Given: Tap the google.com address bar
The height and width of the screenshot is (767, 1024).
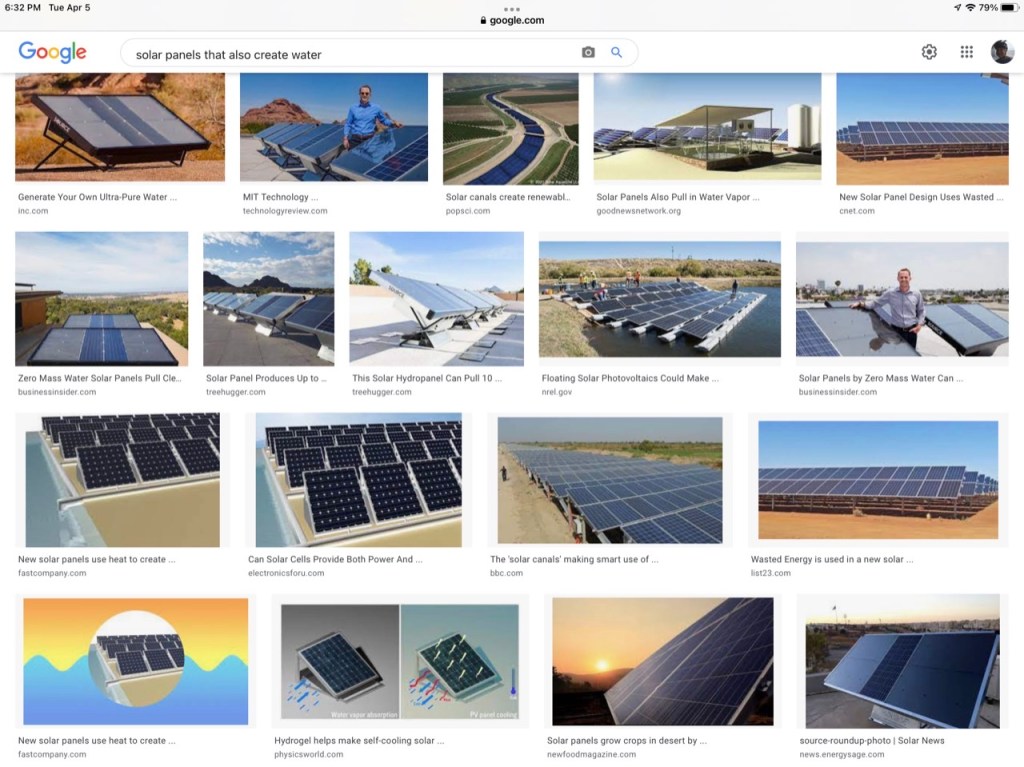Looking at the screenshot, I should click(512, 19).
